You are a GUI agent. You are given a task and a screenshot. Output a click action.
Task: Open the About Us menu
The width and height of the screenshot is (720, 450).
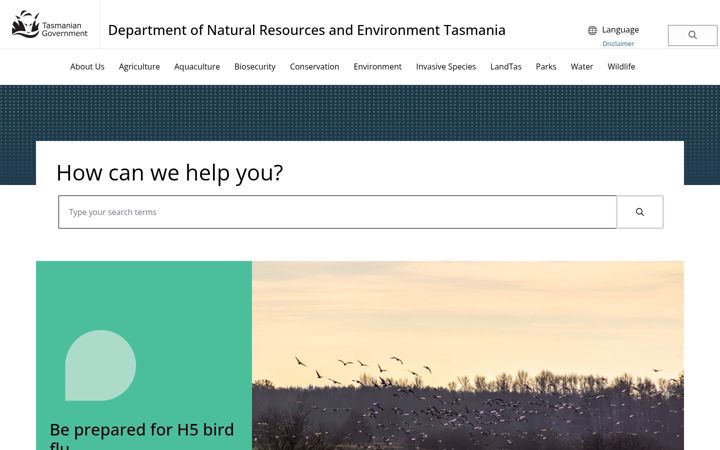pos(87,67)
